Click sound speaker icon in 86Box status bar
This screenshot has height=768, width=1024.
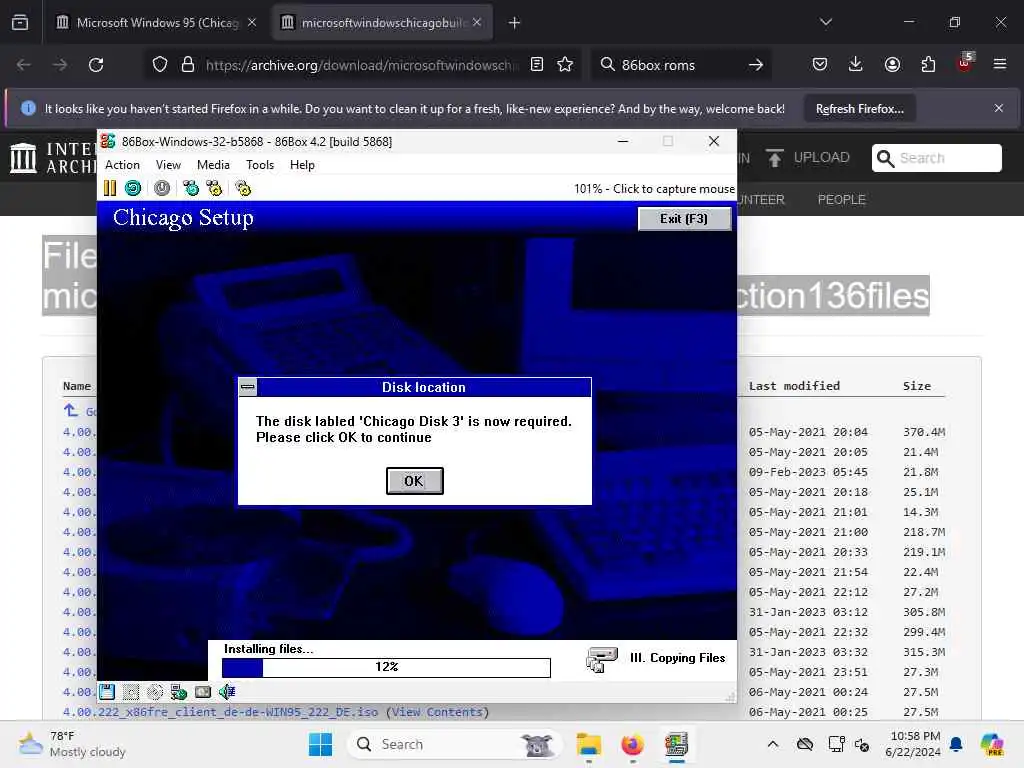click(x=227, y=692)
